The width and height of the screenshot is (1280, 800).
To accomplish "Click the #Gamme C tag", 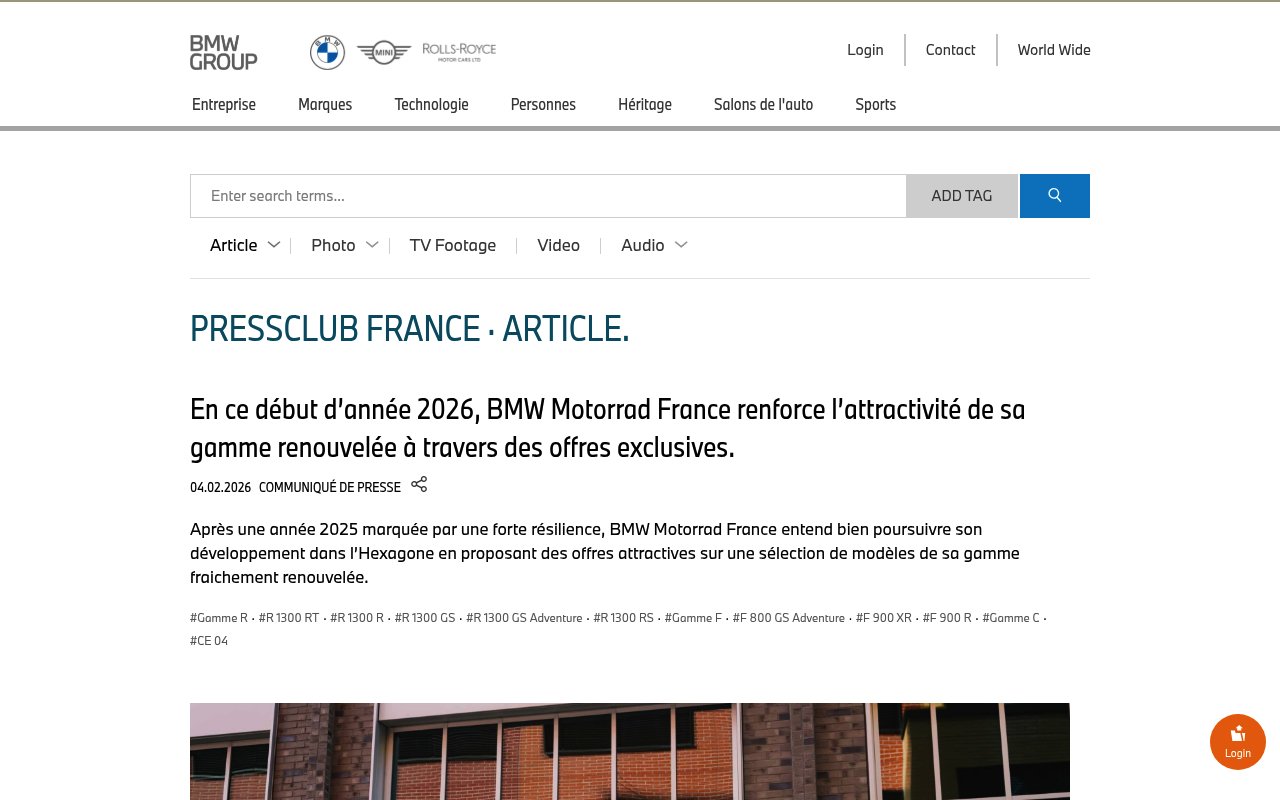I will [1011, 618].
